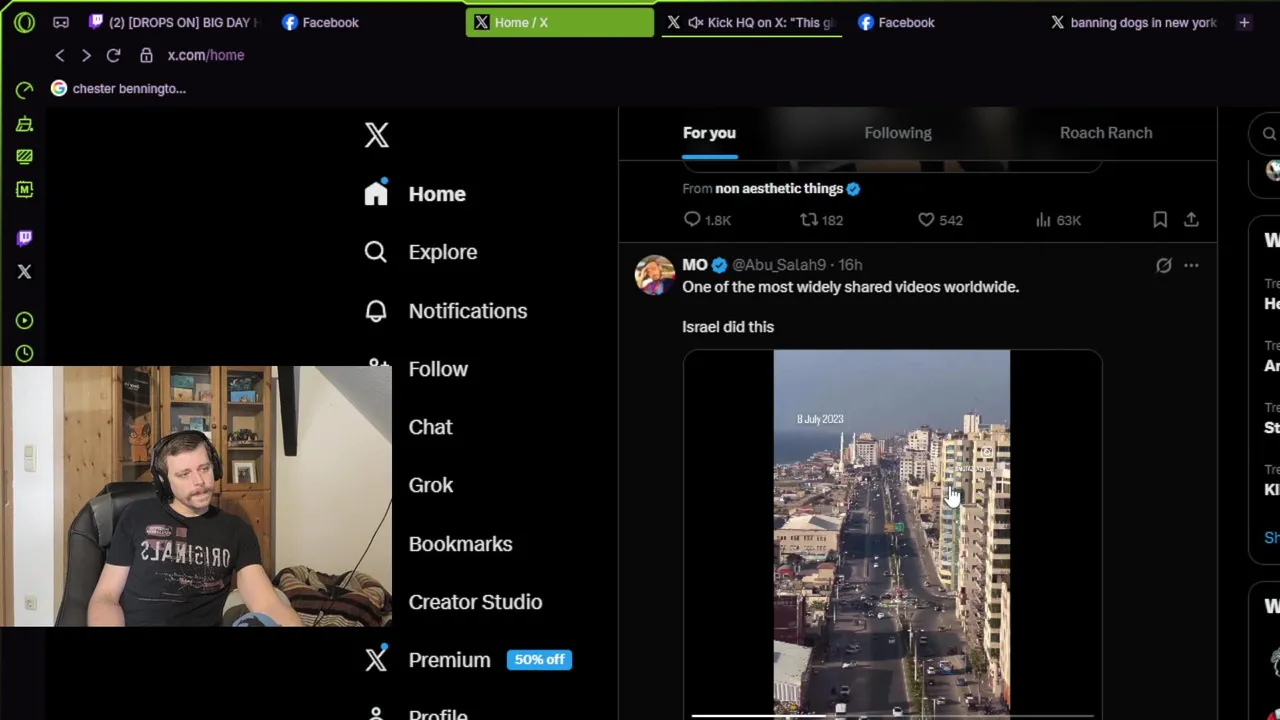This screenshot has width=1280, height=720.
Task: Repost the post with 182 reposts
Action: [822, 220]
